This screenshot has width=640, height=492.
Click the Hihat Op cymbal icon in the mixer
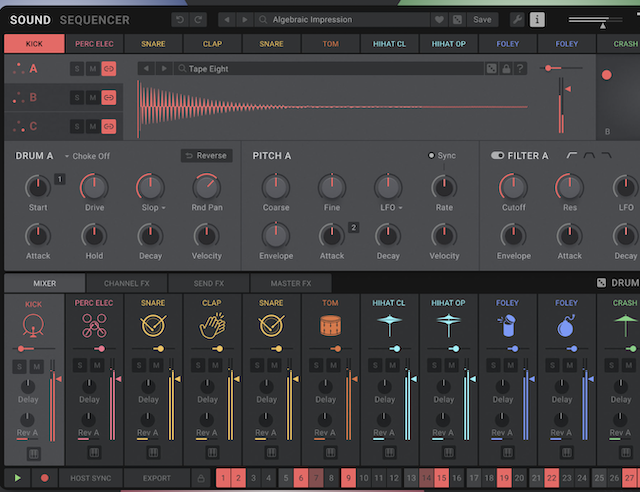pyautogui.click(x=449, y=325)
